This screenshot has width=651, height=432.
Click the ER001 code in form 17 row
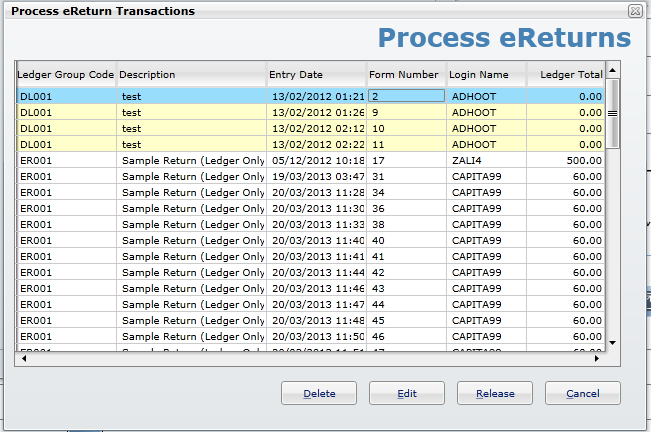click(66, 161)
